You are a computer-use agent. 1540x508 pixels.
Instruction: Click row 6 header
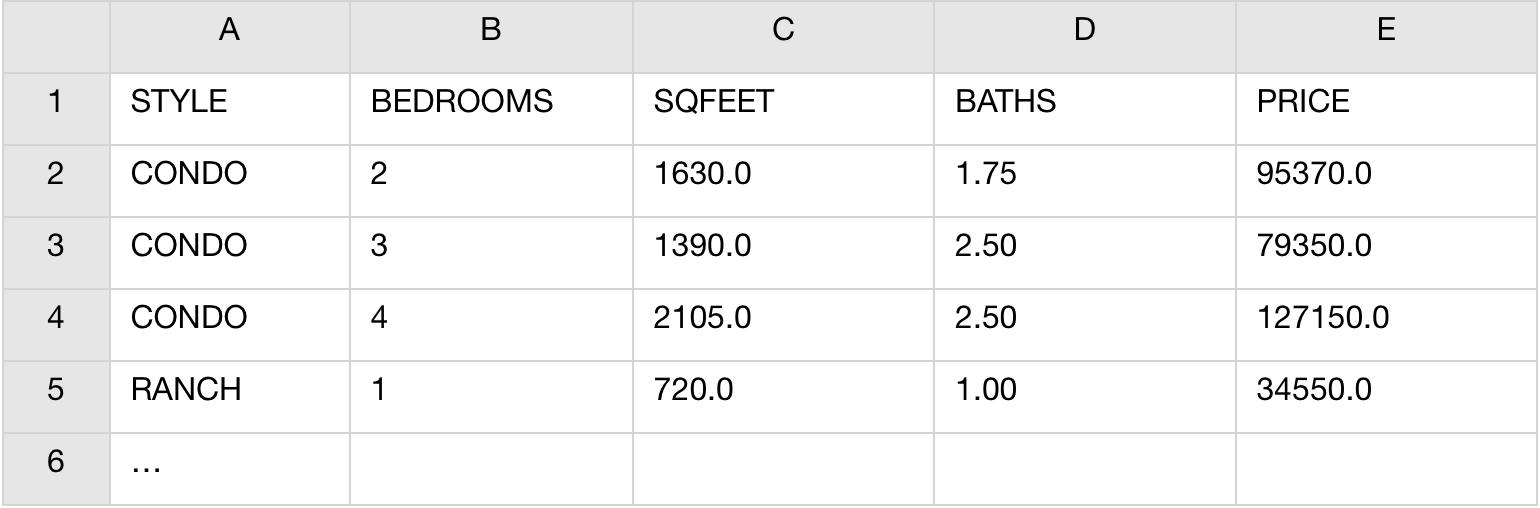55,461
